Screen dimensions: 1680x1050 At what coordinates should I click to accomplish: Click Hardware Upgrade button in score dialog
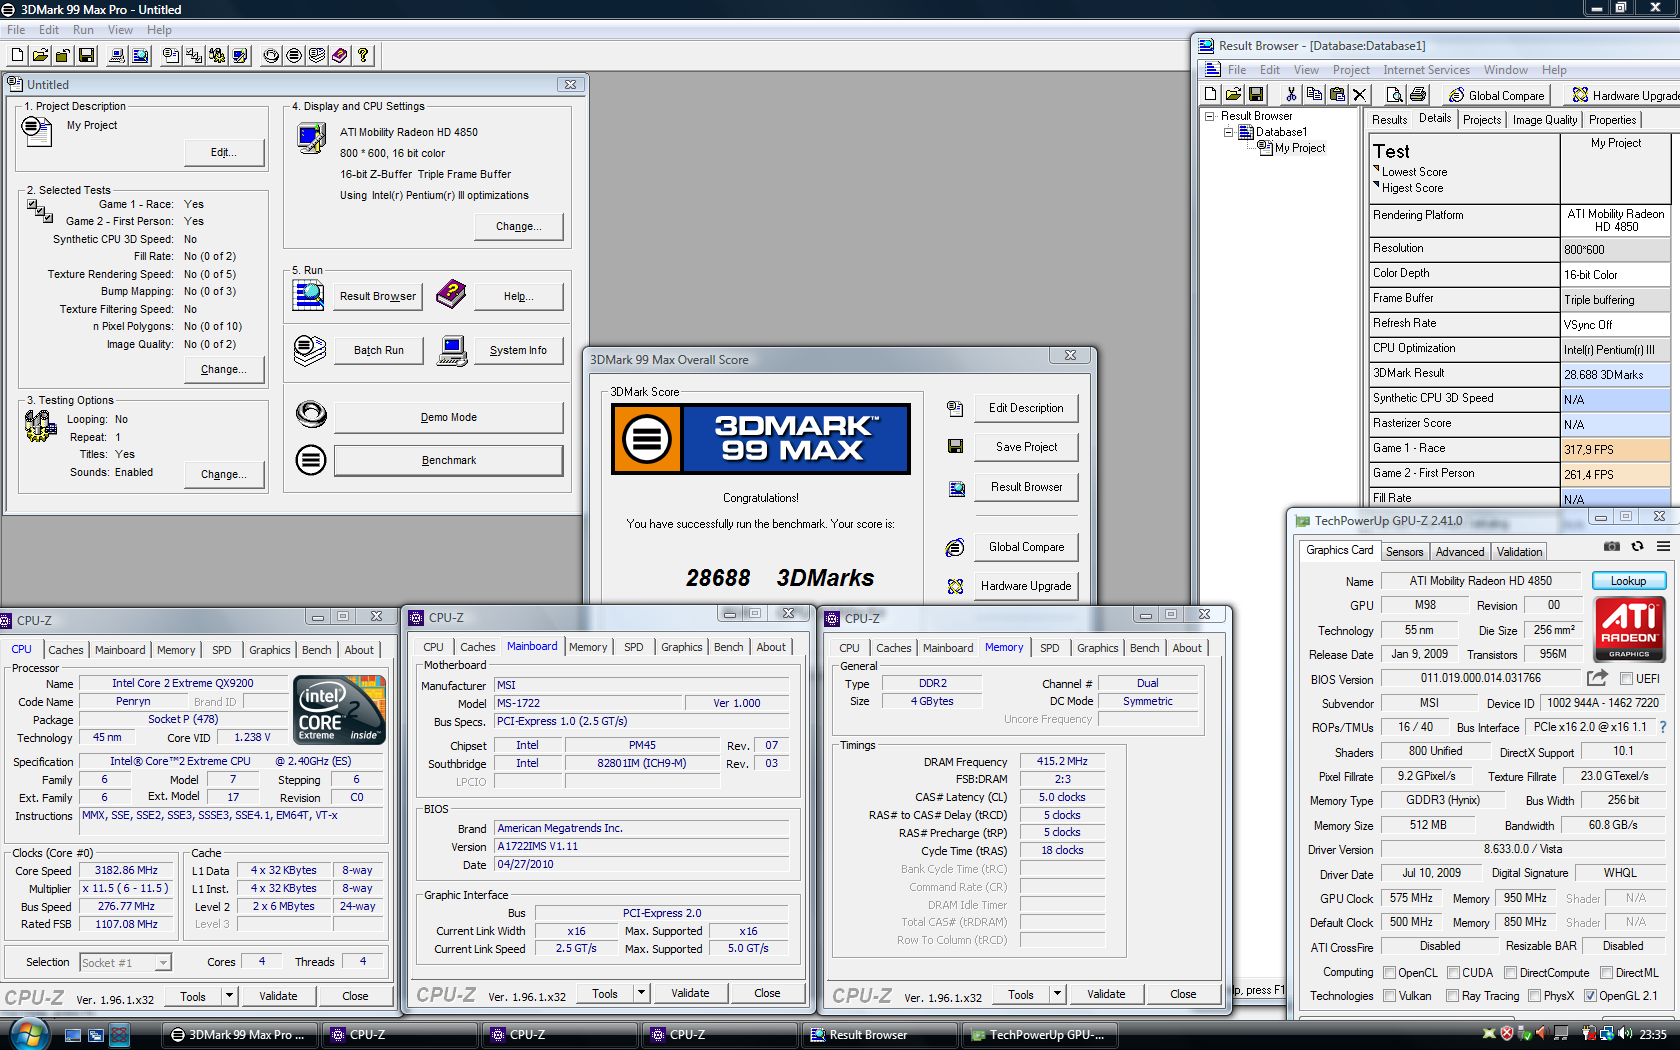point(1026,586)
